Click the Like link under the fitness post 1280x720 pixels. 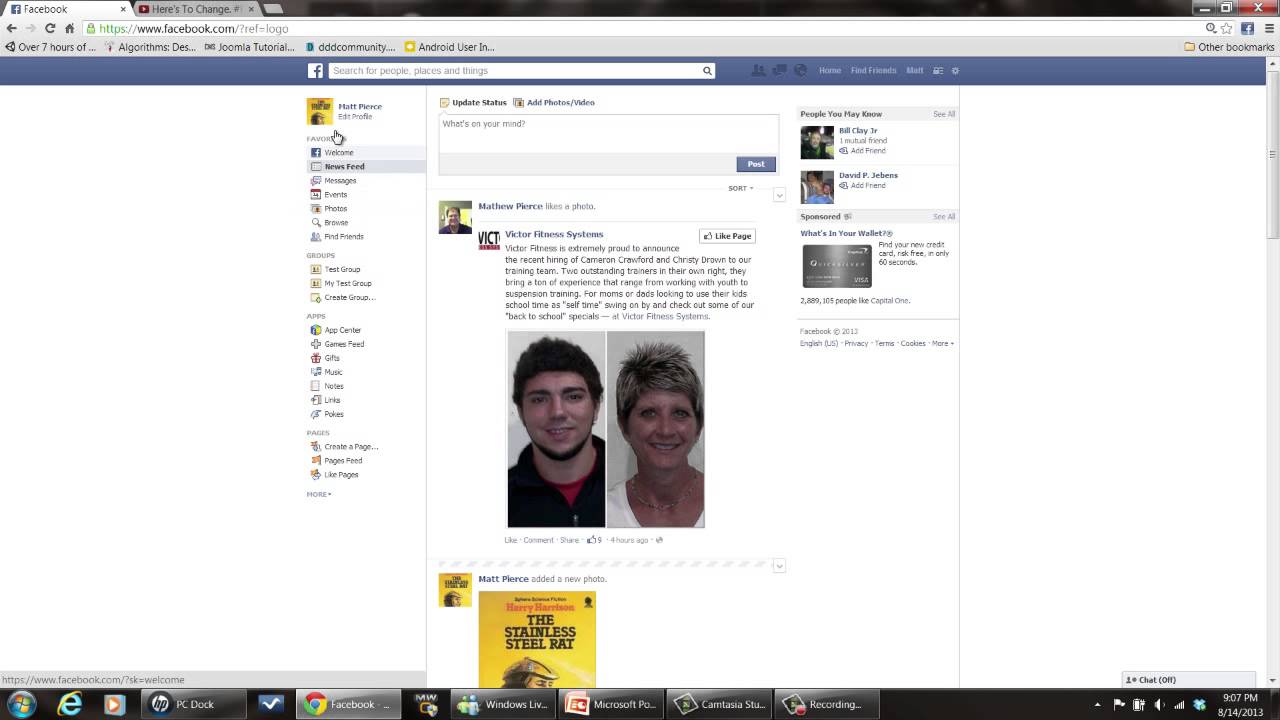(511, 540)
